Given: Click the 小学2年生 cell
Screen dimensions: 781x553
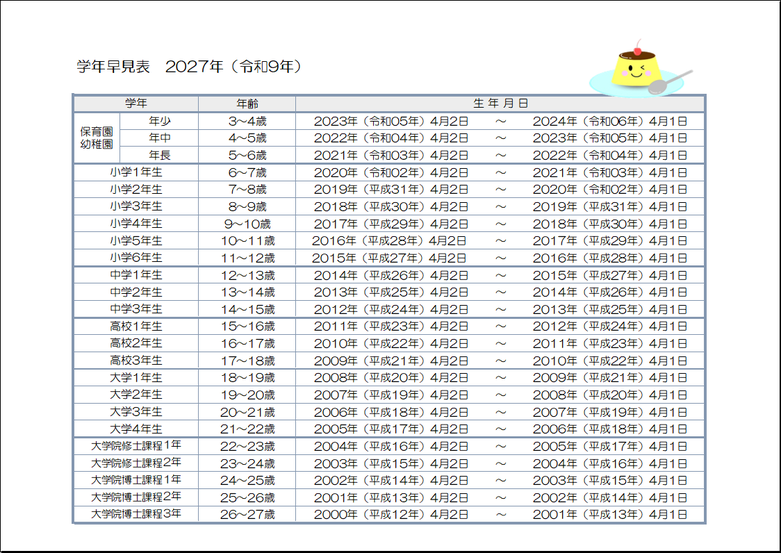Looking at the screenshot, I should pos(136,189).
